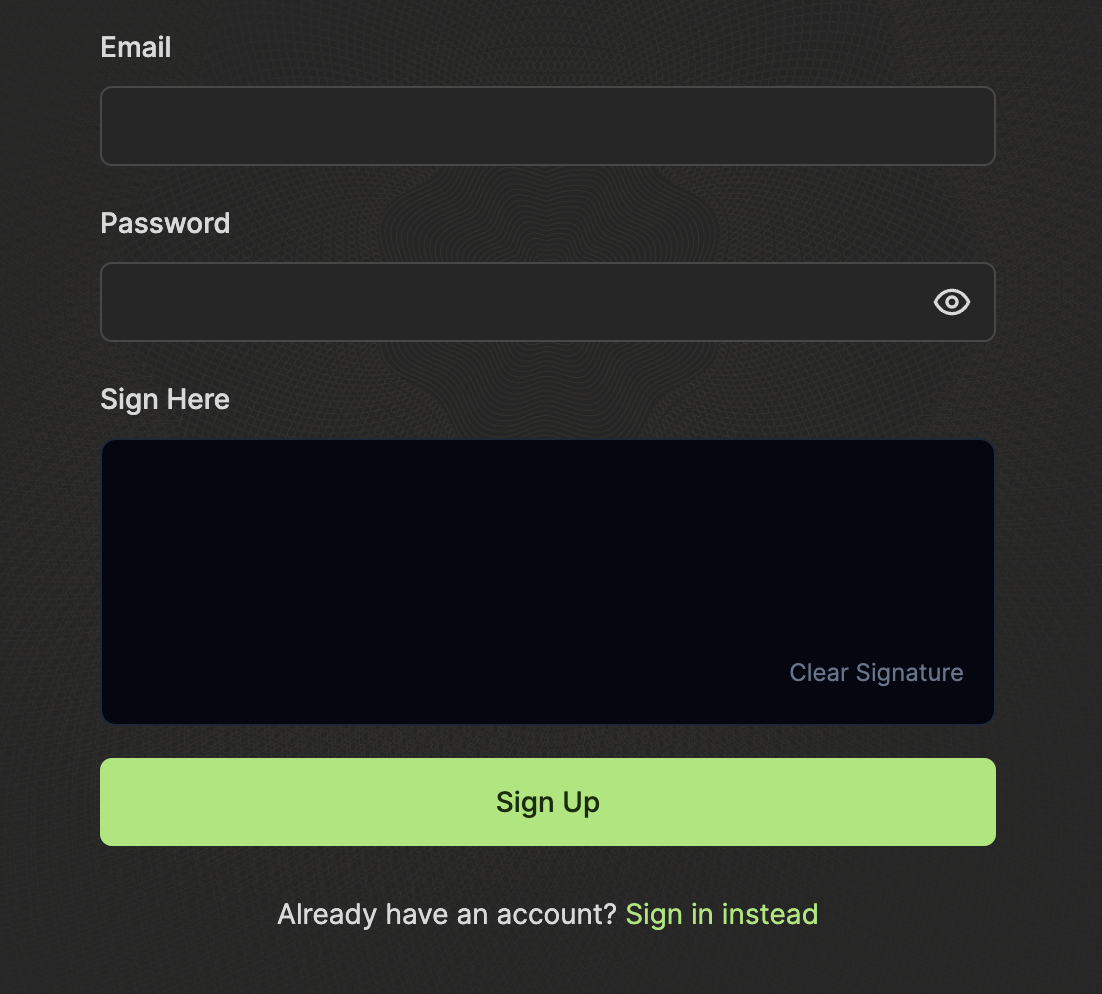Click the Password label text
Screen dimensions: 1102x994
click(165, 223)
